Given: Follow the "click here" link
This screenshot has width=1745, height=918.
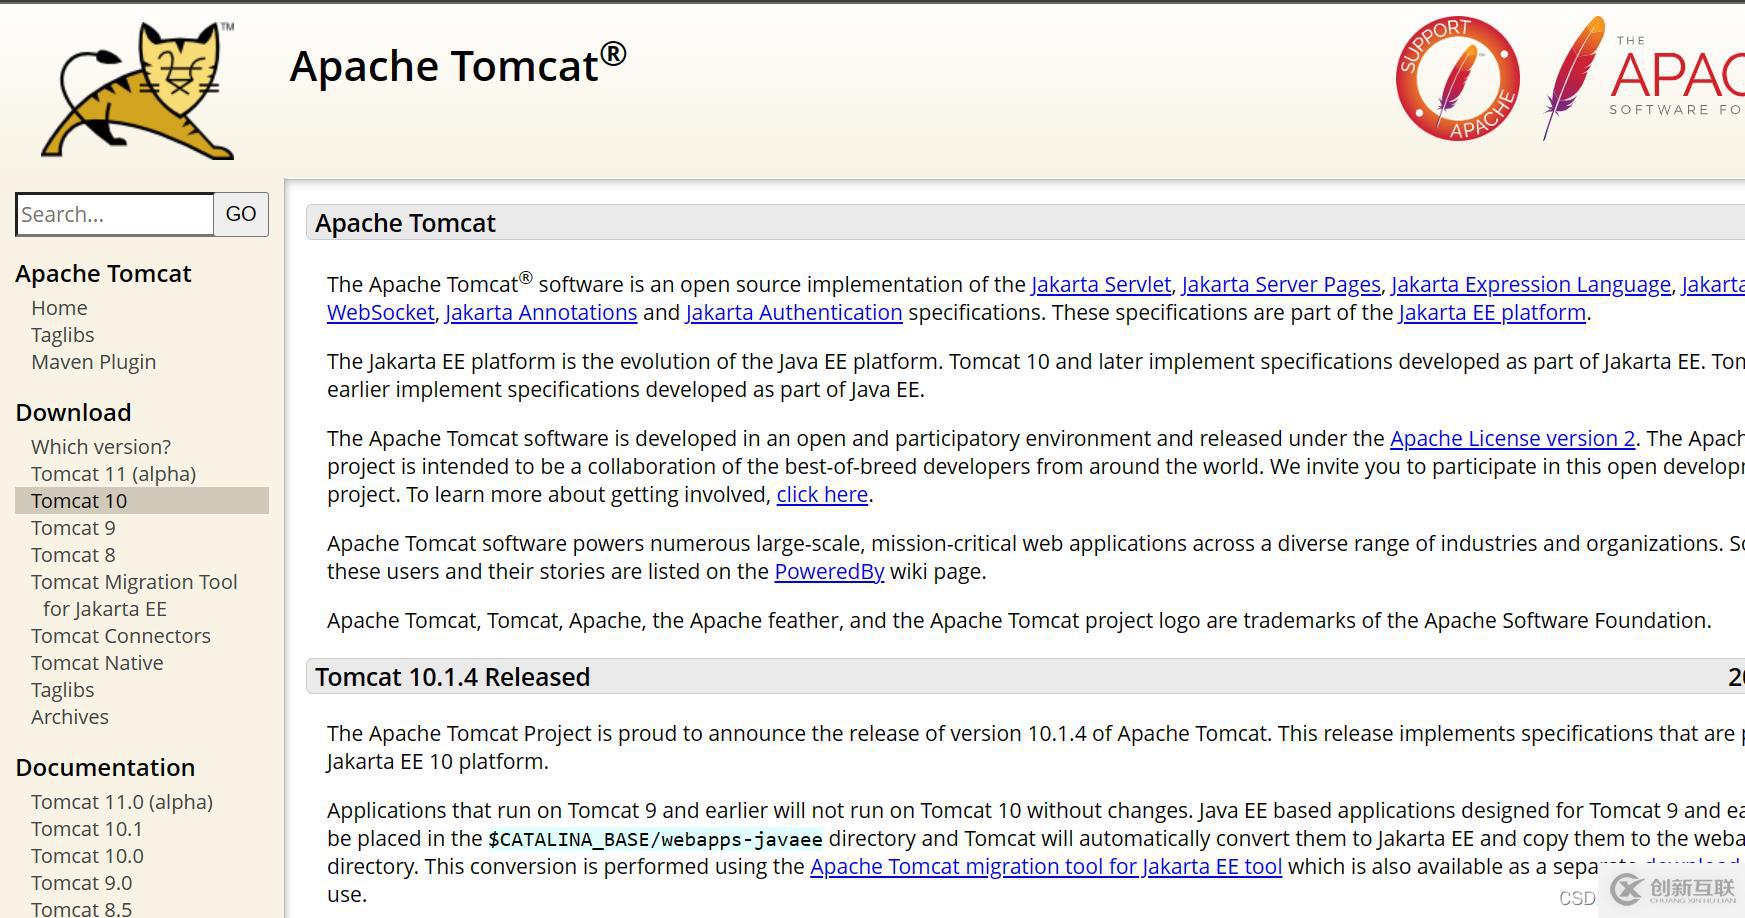Looking at the screenshot, I should pyautogui.click(x=822, y=495).
